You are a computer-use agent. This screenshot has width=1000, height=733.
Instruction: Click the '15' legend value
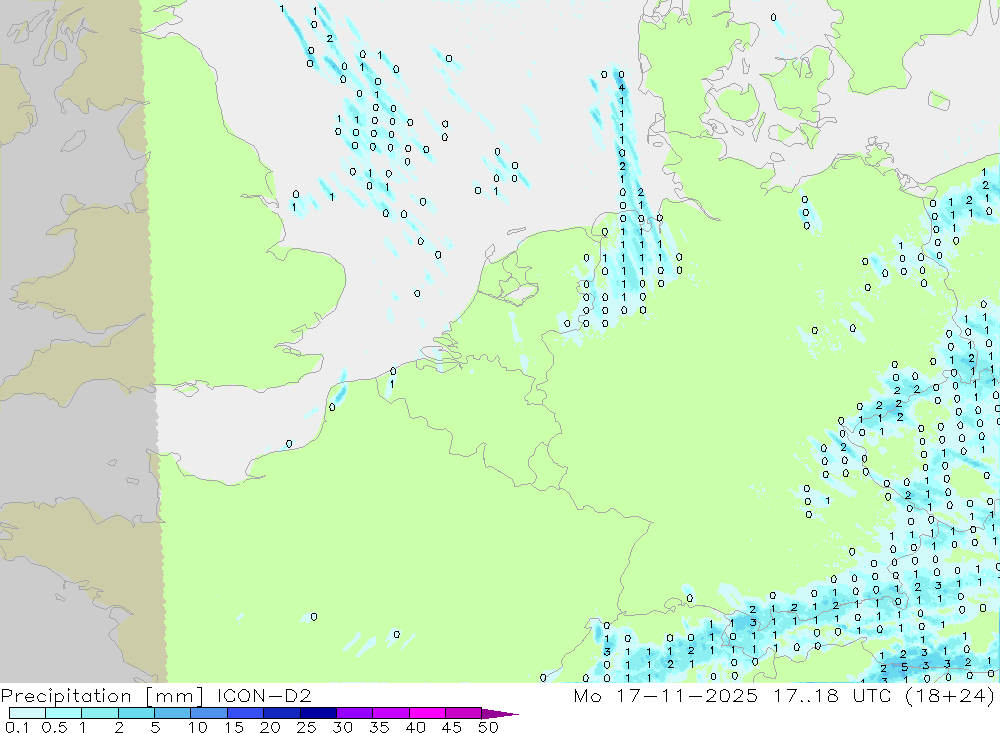pyautogui.click(x=233, y=727)
